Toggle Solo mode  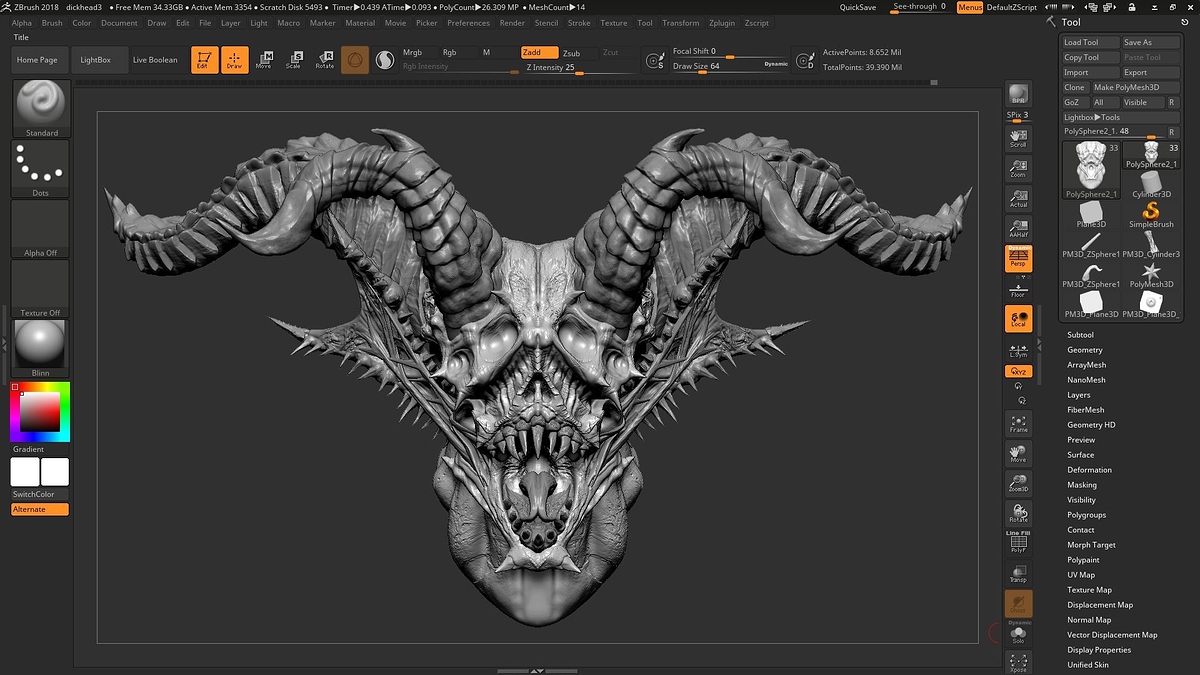(1018, 634)
